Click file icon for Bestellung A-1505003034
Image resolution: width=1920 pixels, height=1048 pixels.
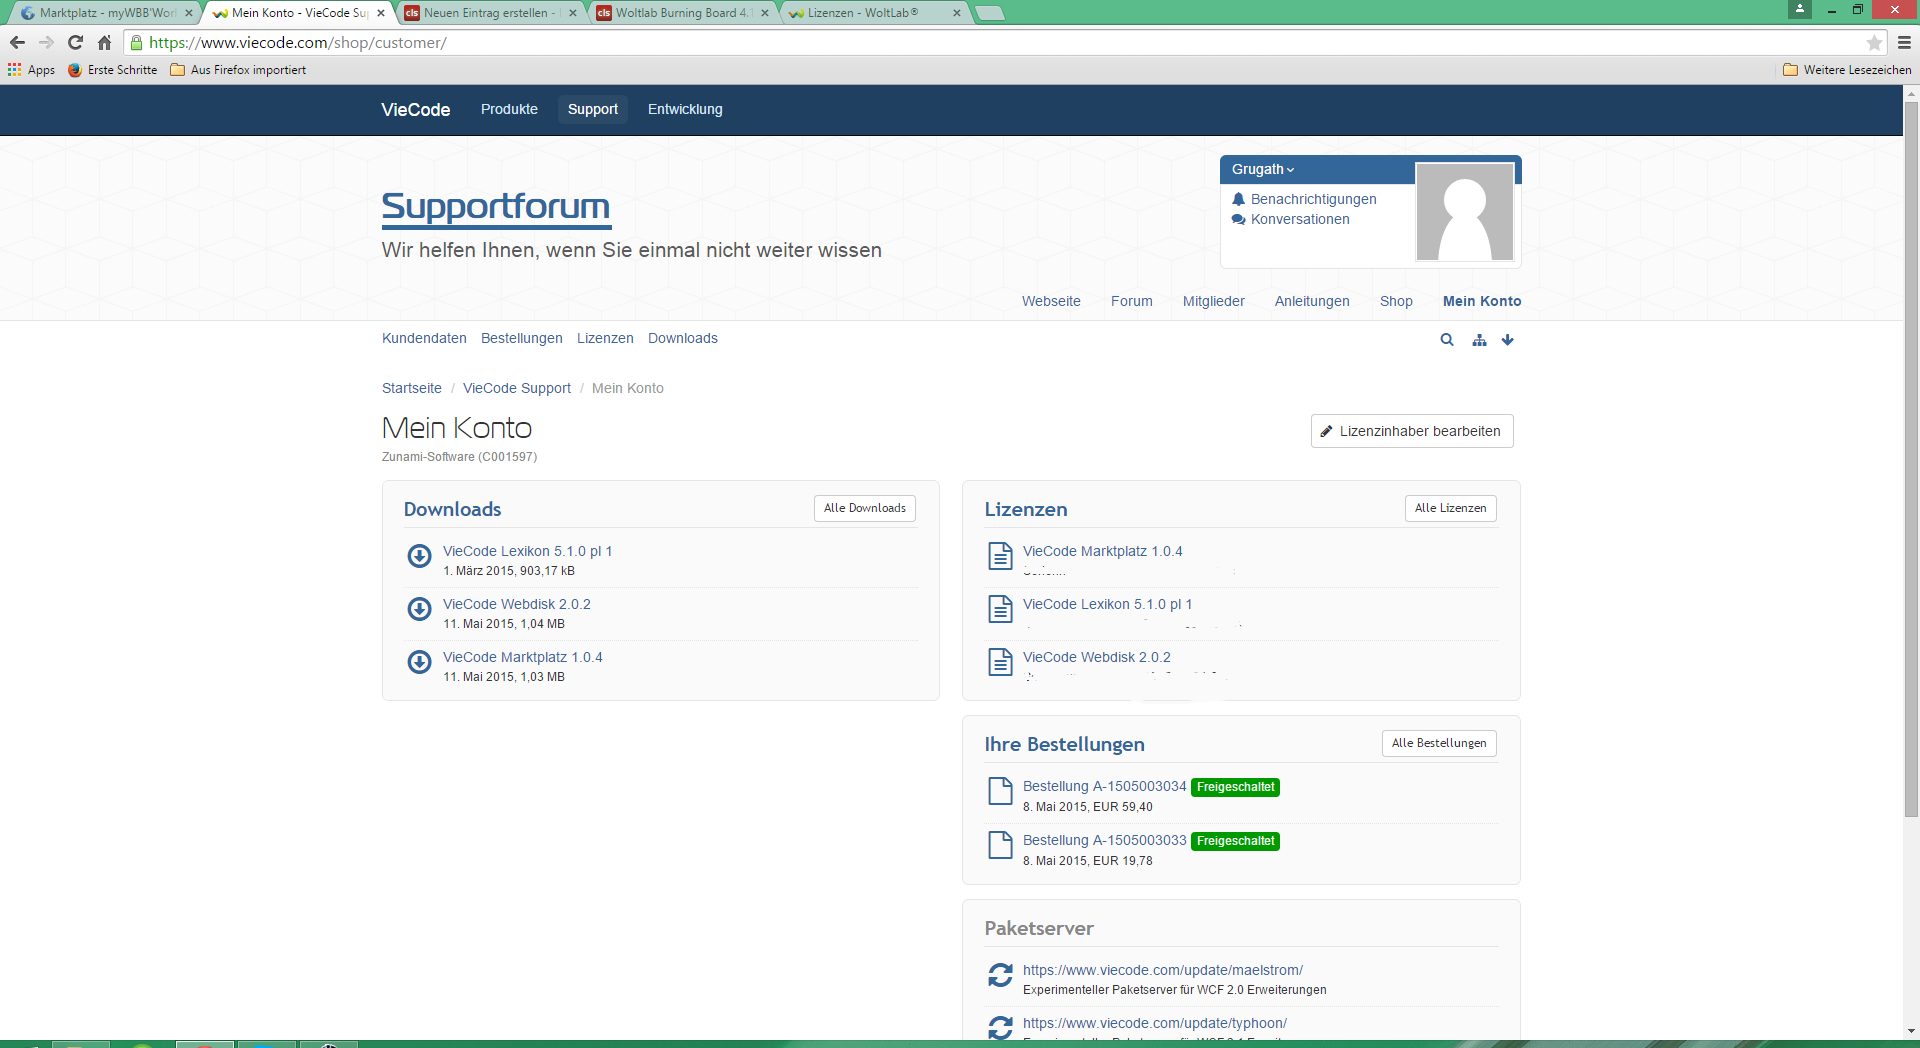click(x=1000, y=791)
